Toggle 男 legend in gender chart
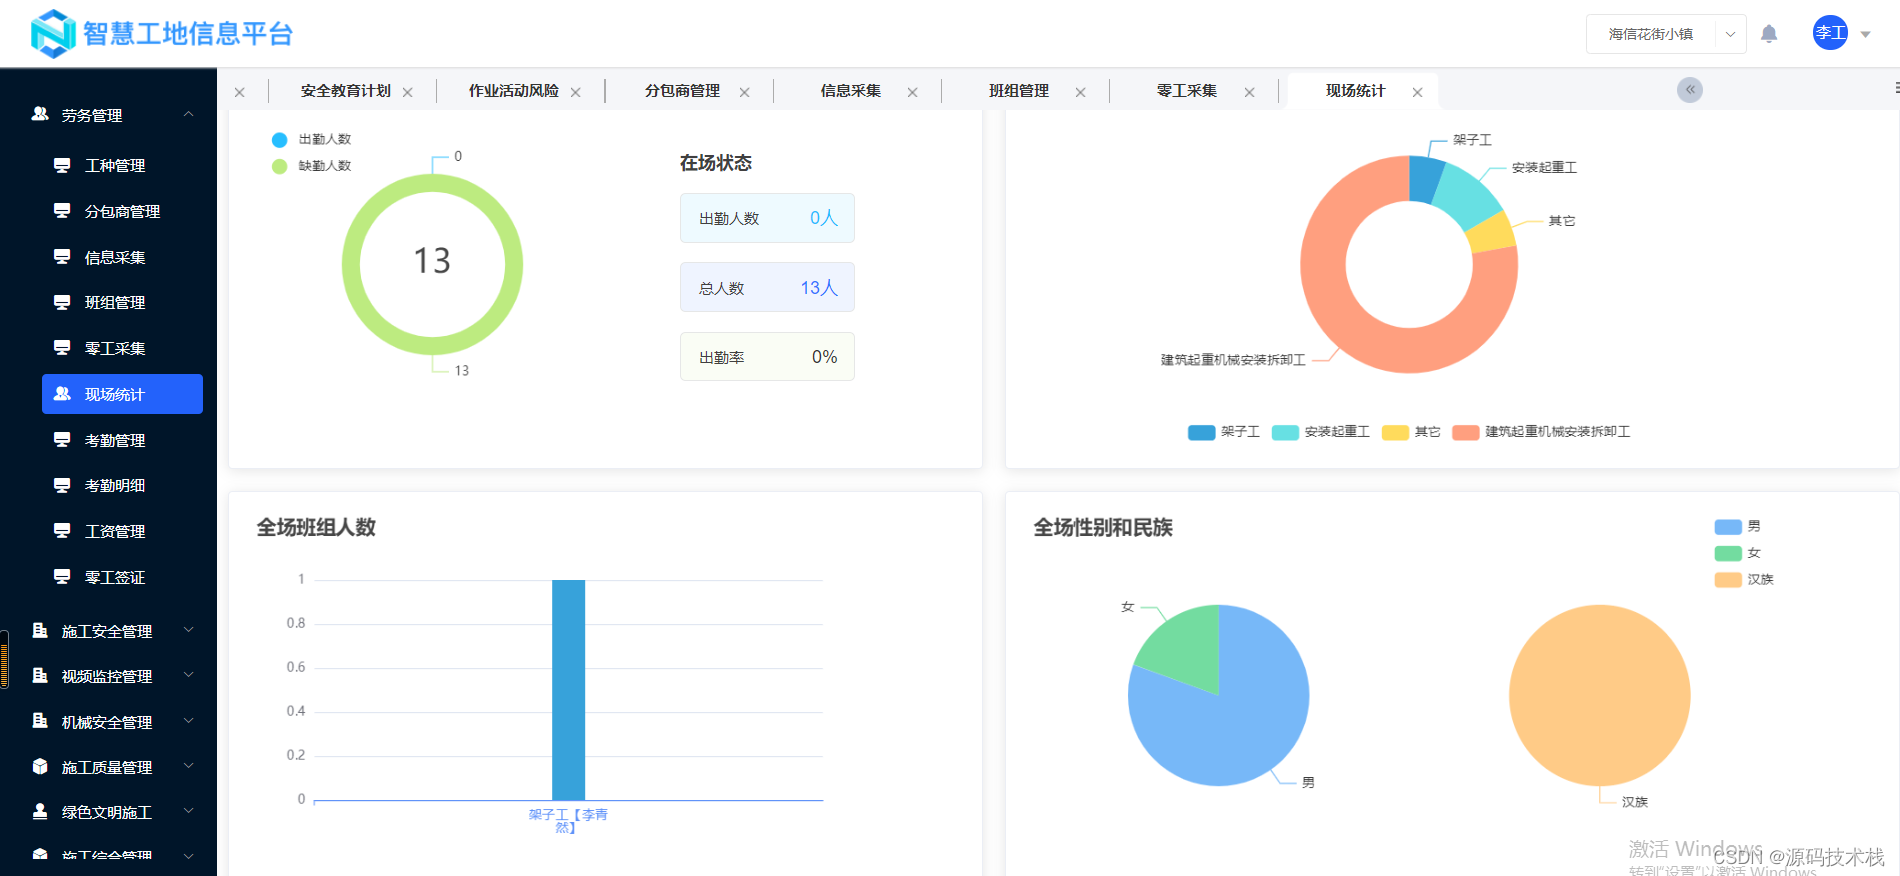The width and height of the screenshot is (1900, 876). pyautogui.click(x=1738, y=527)
